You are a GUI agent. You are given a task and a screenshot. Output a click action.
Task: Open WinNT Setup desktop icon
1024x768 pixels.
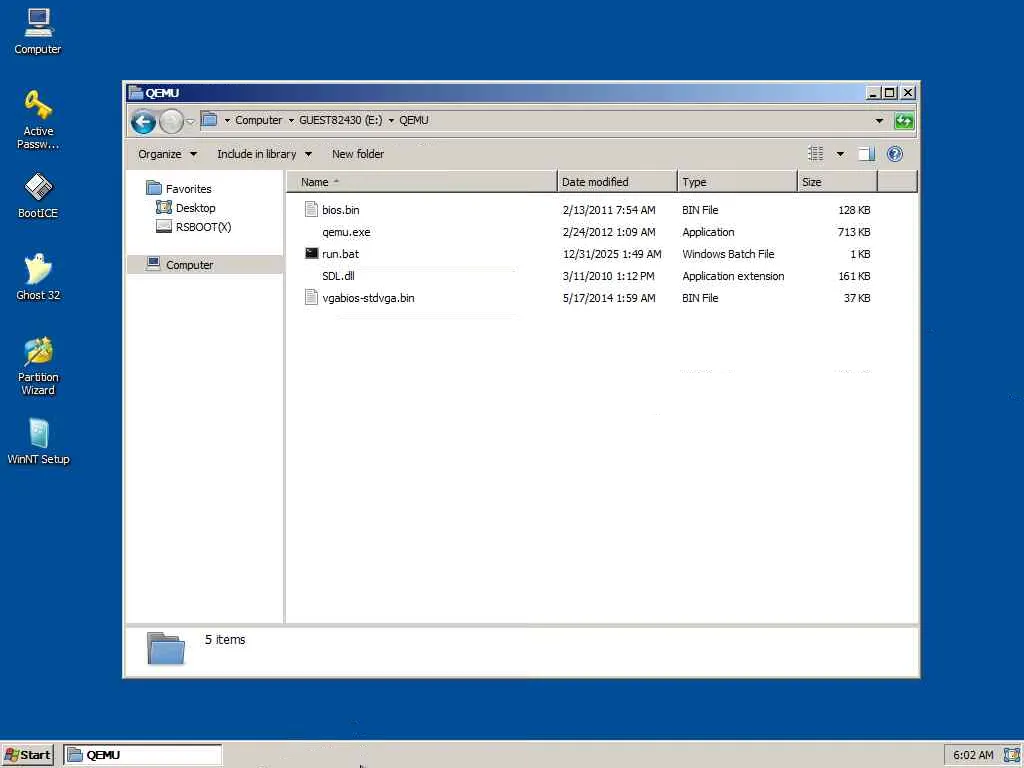click(38, 441)
